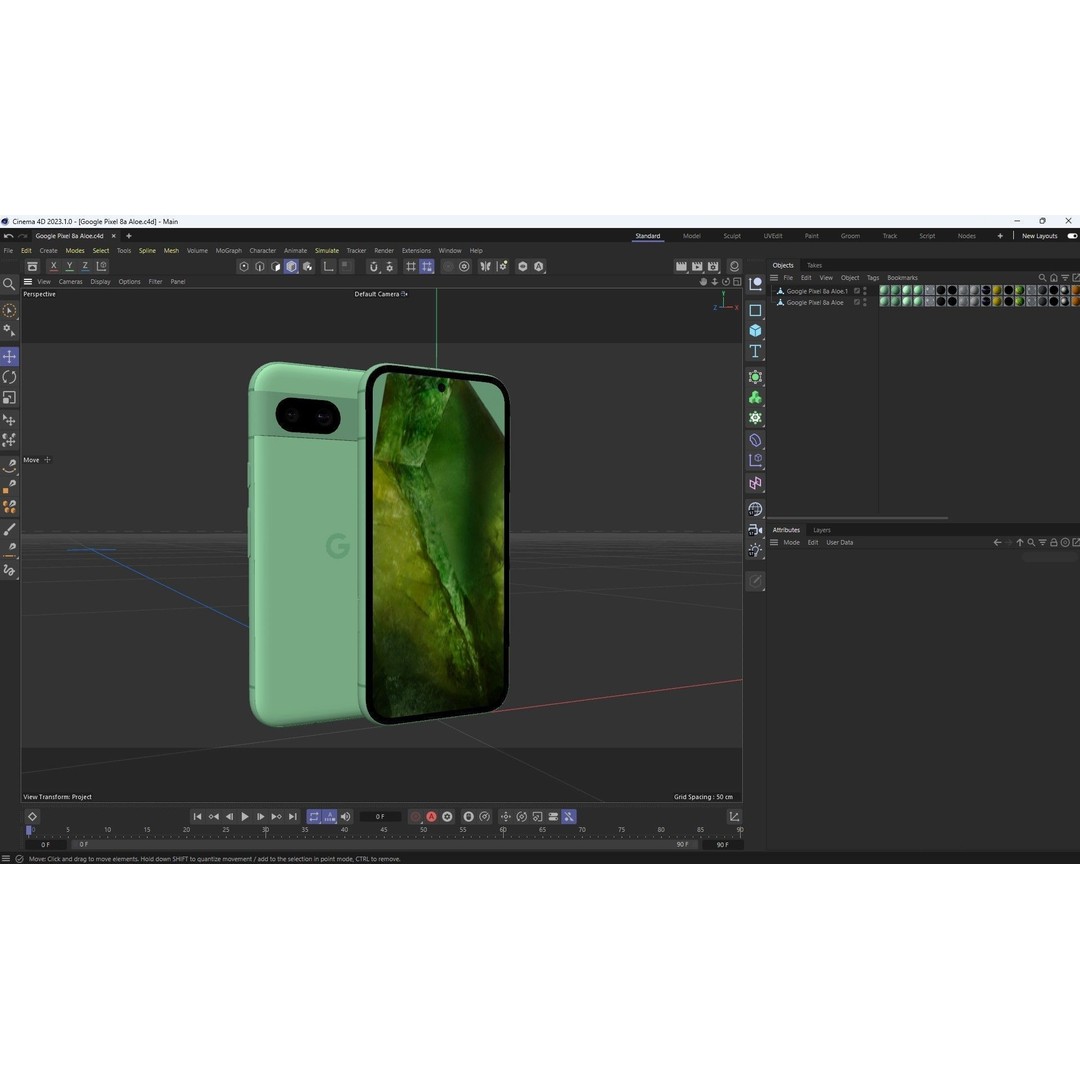Click Record Active Objects button
This screenshot has height=1080, width=1080.
[x=415, y=817]
